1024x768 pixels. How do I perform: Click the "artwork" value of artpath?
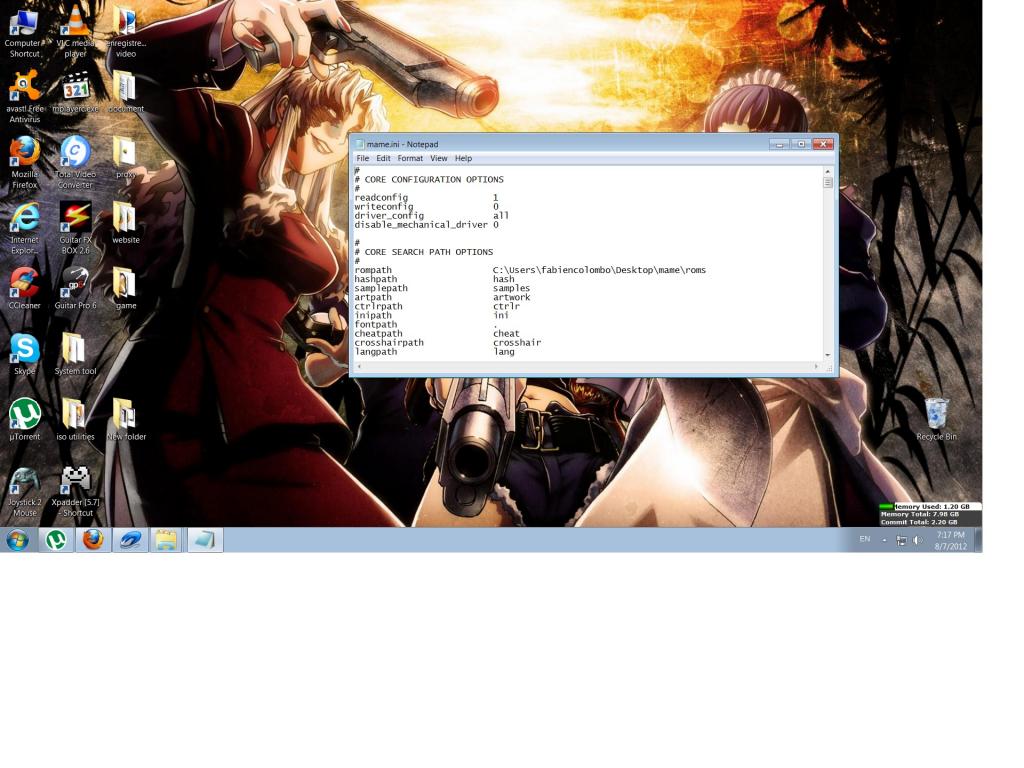511,297
